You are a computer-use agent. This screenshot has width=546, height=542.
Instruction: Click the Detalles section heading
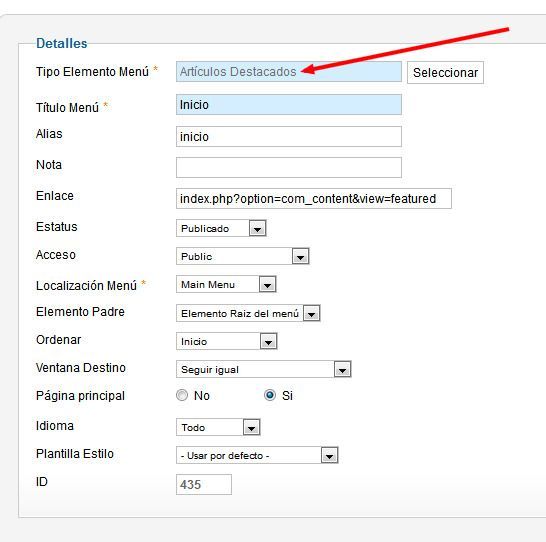62,43
